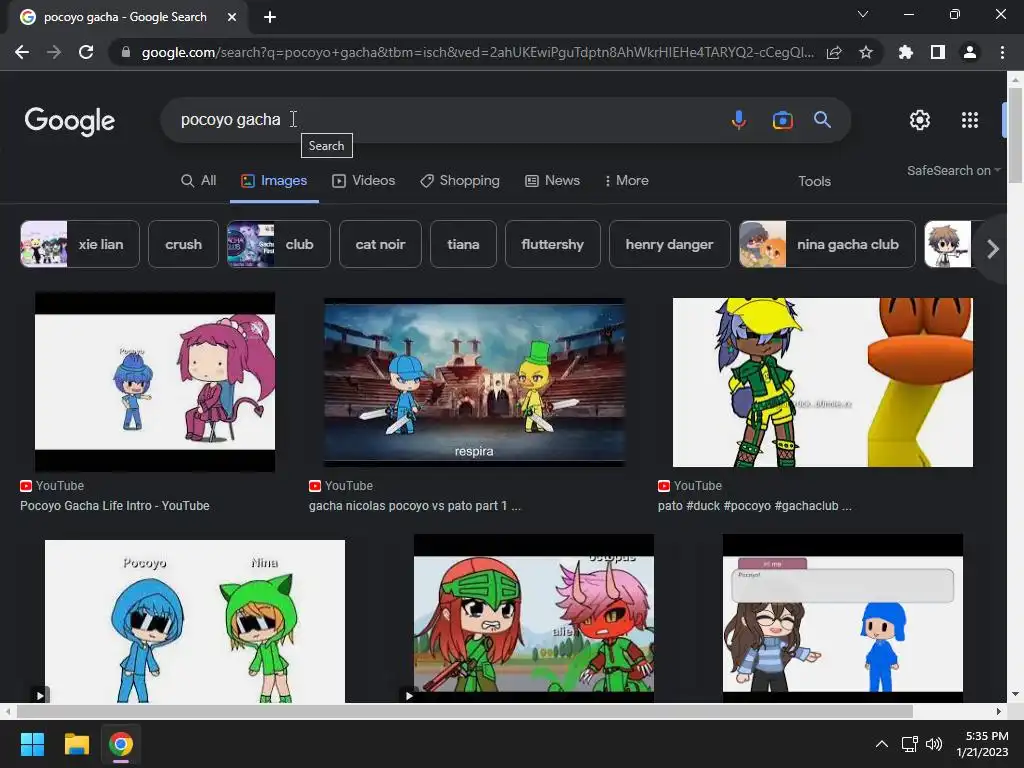
Task: Click the crush suggestion chip
Action: point(184,244)
